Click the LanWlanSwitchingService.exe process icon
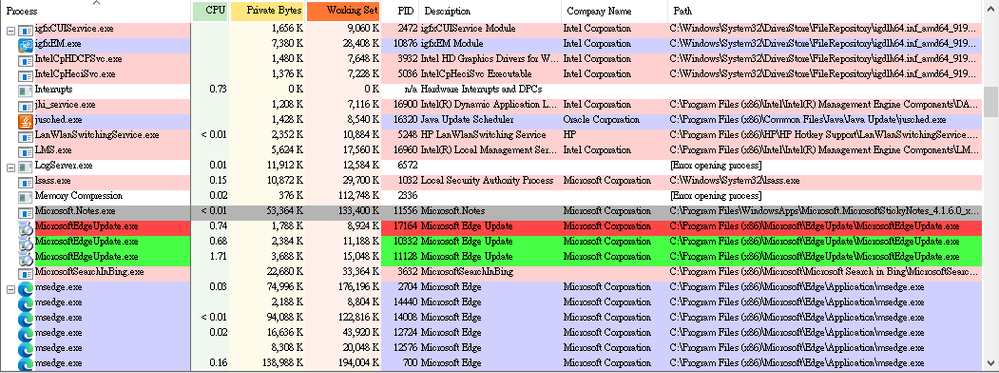Viewport: 999px width, 373px height. [25, 136]
